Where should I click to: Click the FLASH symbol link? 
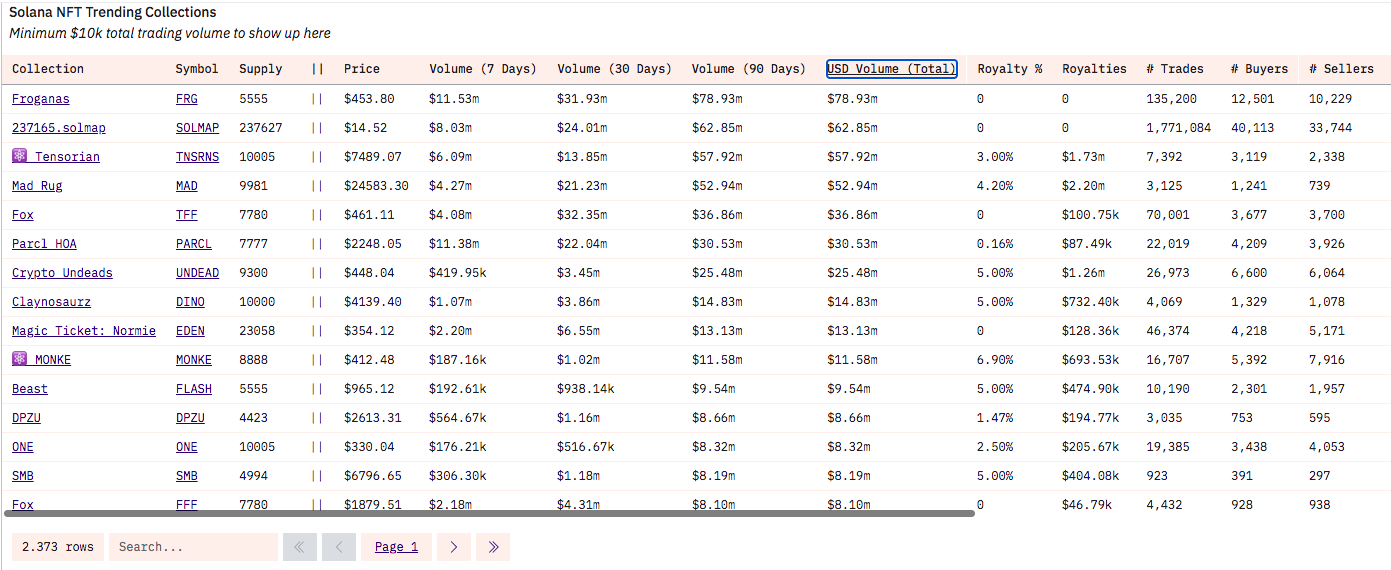coord(193,389)
